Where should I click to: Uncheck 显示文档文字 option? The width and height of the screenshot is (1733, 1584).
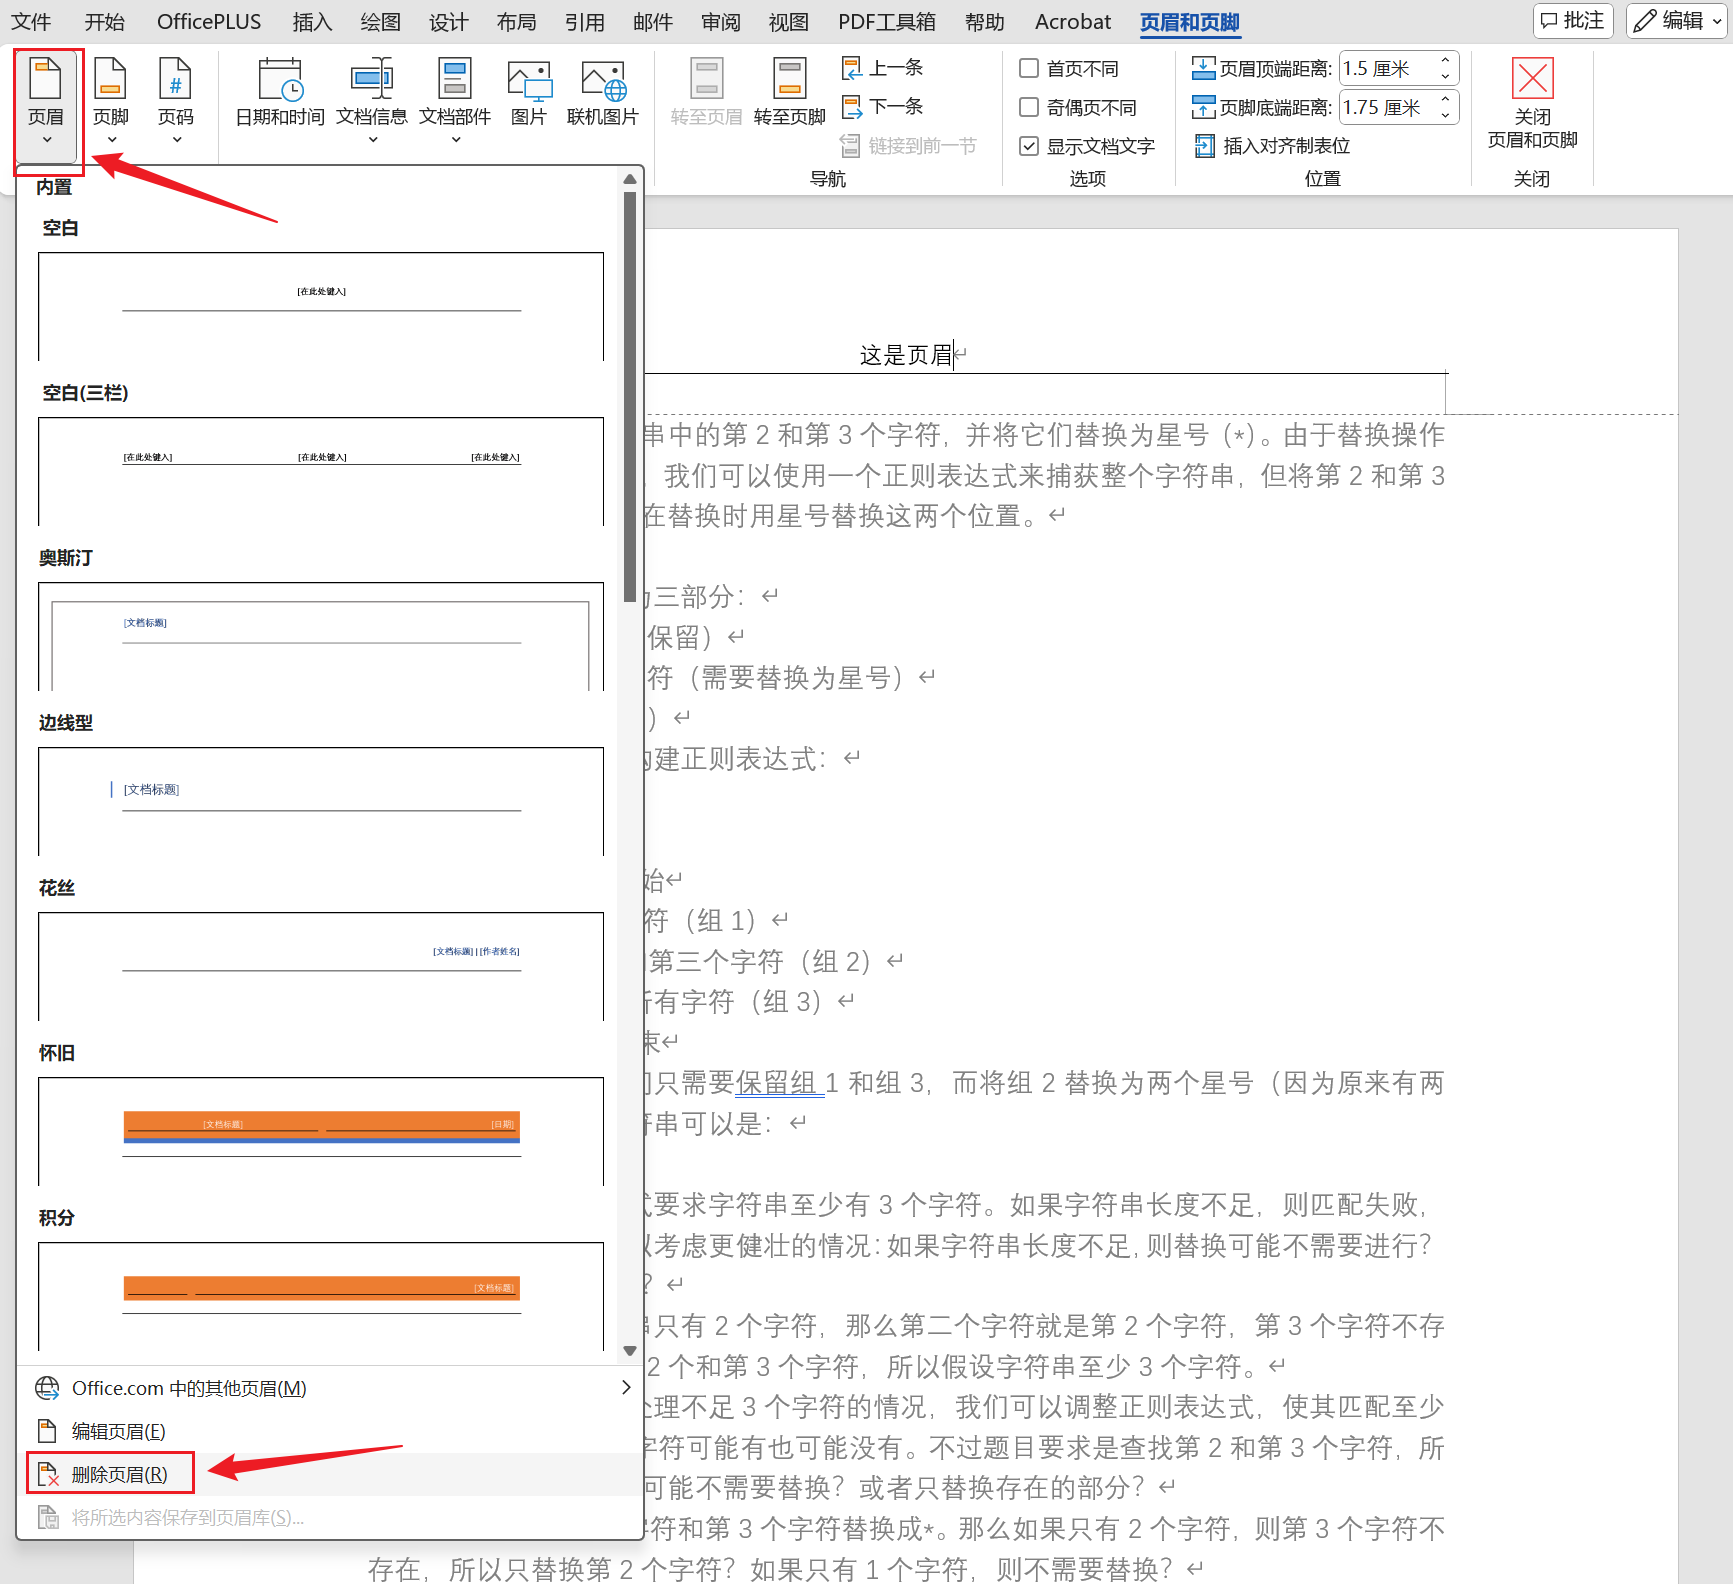point(1029,146)
